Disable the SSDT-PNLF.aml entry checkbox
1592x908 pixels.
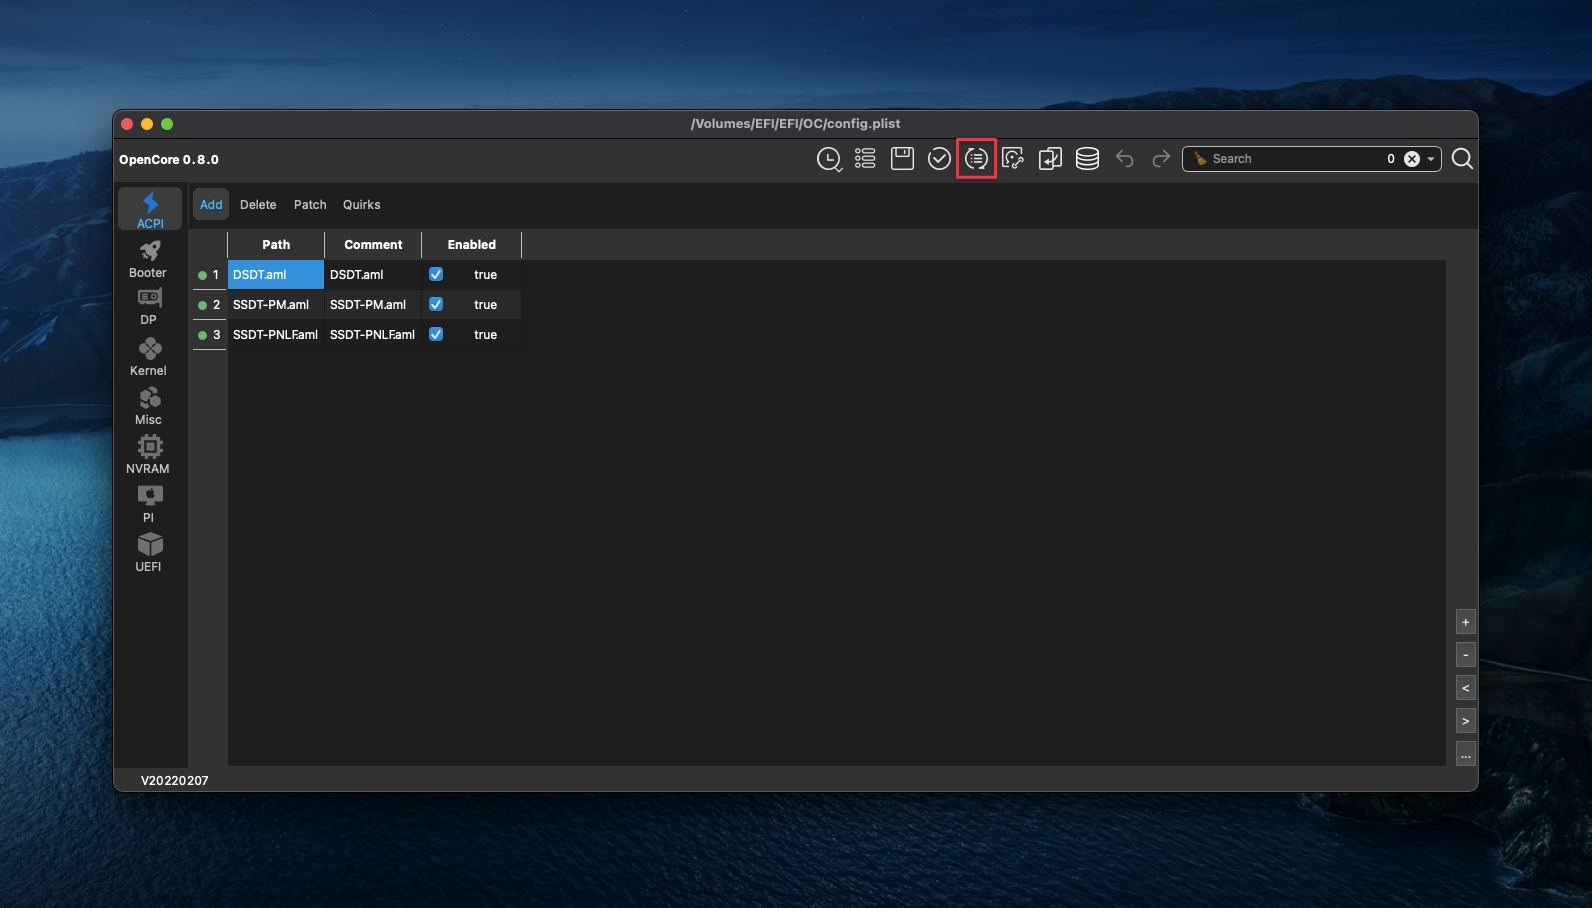(x=436, y=334)
